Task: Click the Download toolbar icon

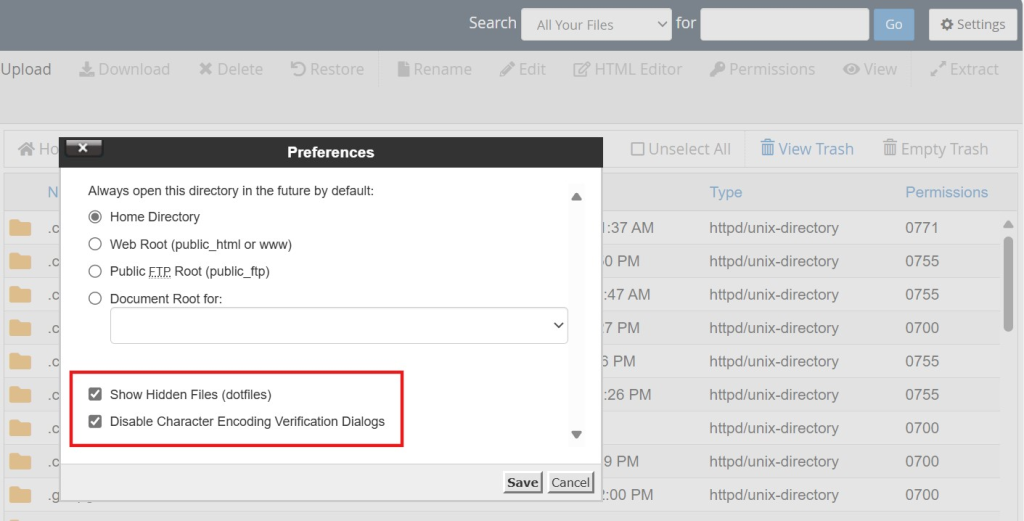Action: tap(87, 70)
